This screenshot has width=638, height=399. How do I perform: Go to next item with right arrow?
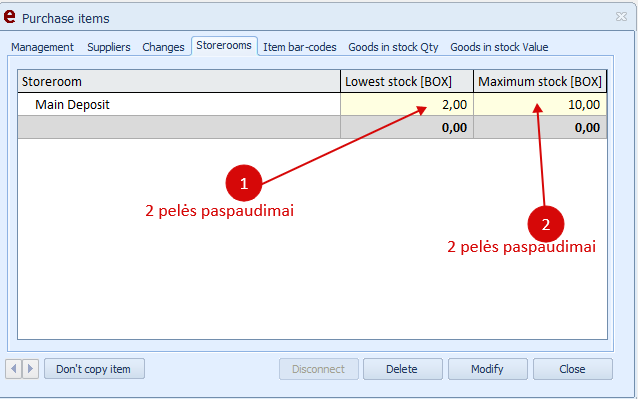[x=31, y=369]
